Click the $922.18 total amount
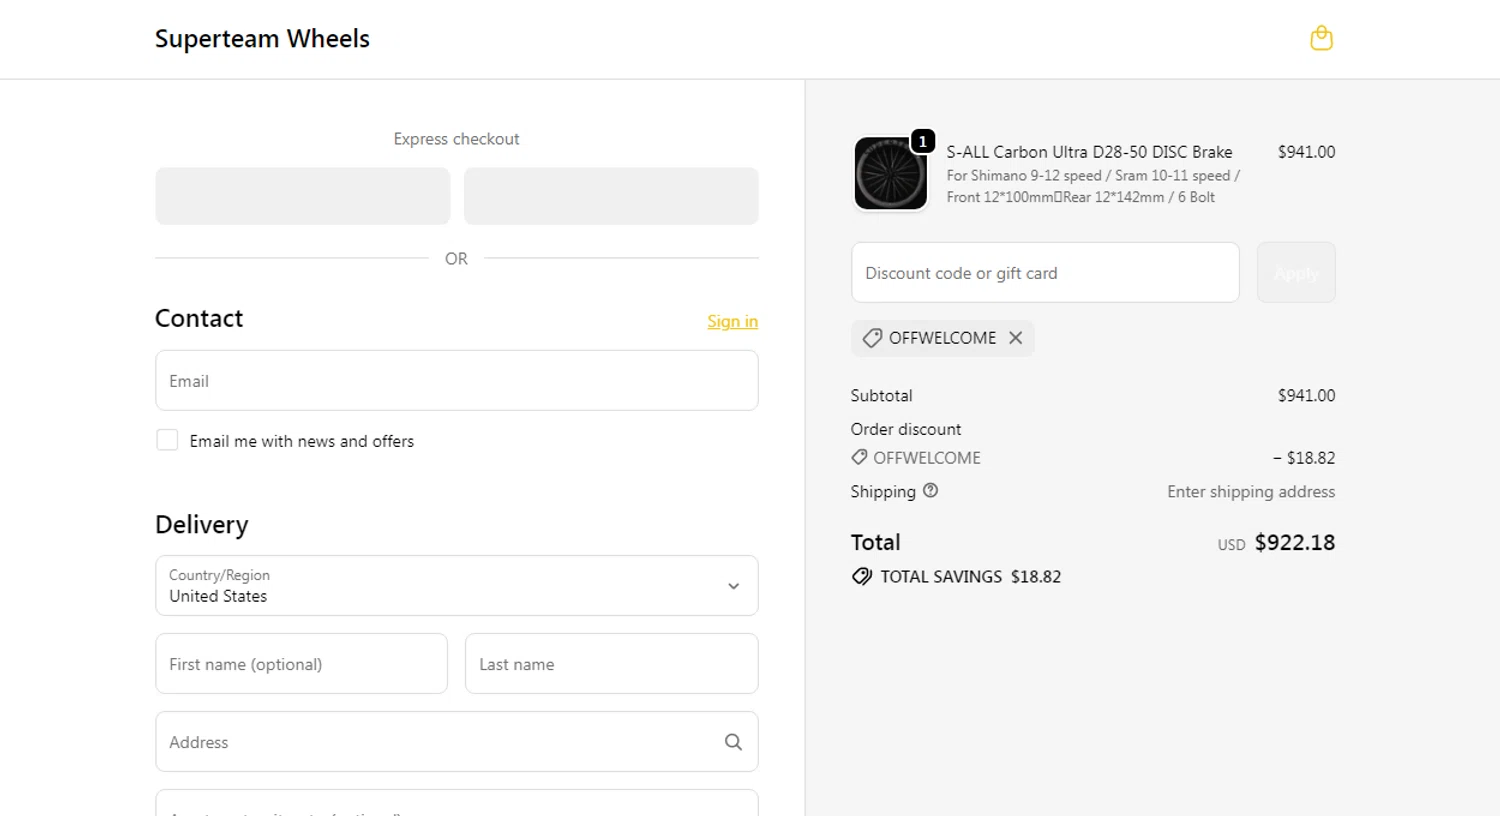 pyautogui.click(x=1295, y=543)
